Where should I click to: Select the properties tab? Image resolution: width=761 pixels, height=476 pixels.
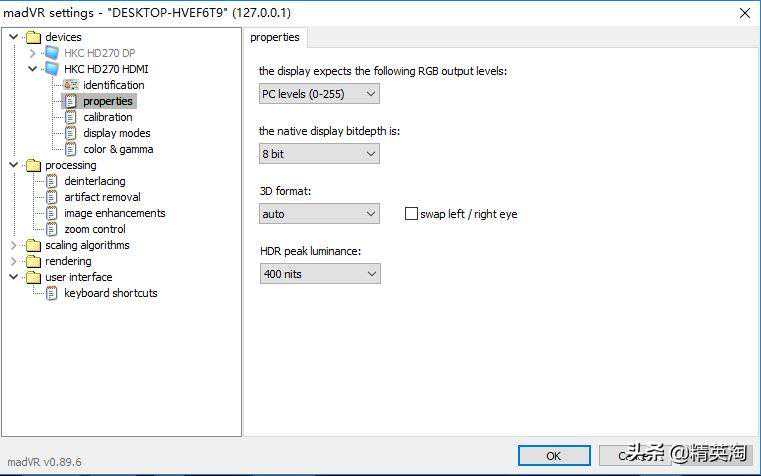[x=275, y=37]
